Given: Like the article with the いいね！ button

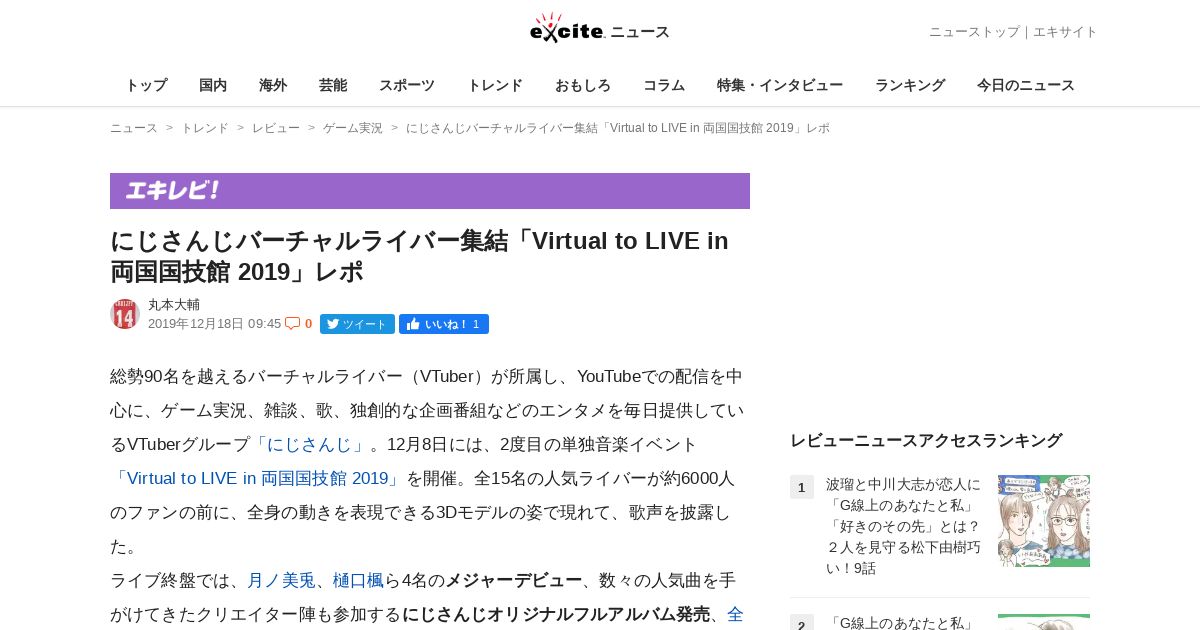Looking at the screenshot, I should coord(444,324).
